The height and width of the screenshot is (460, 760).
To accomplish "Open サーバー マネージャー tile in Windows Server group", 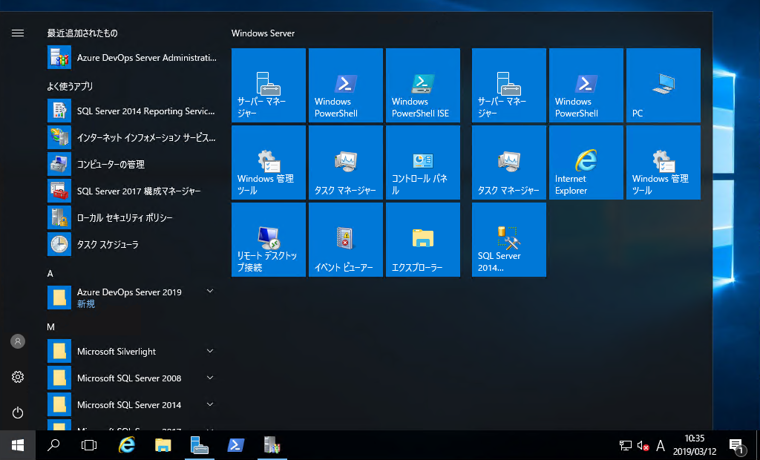I will point(269,85).
